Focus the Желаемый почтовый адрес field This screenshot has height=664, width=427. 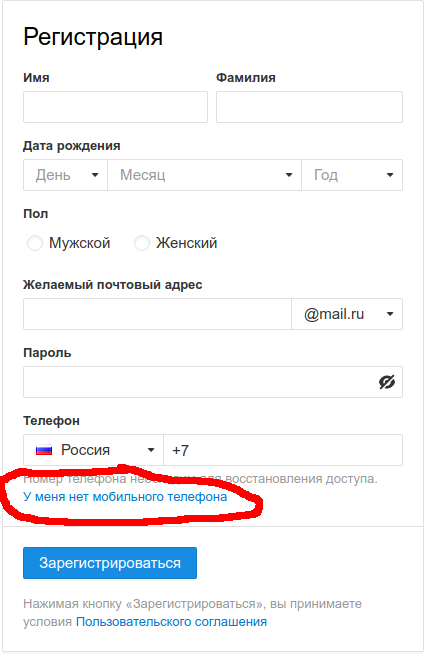[157, 314]
